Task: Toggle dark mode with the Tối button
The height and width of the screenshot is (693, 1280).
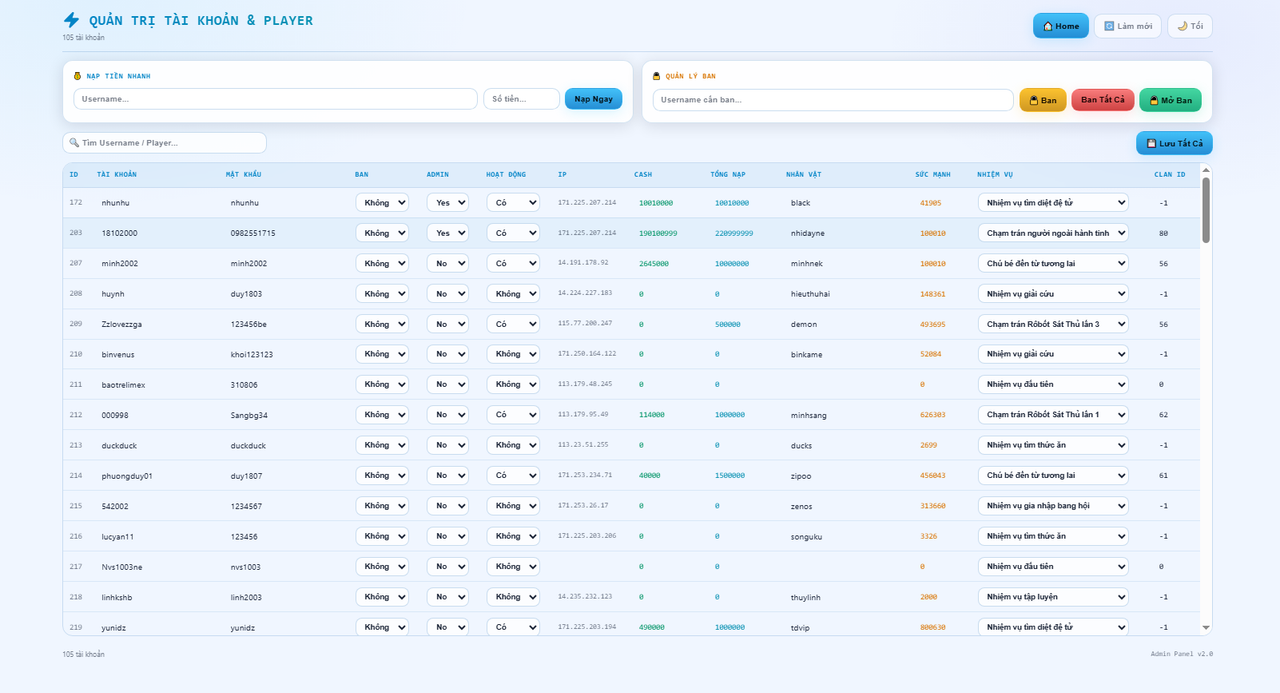Action: pyautogui.click(x=1190, y=26)
